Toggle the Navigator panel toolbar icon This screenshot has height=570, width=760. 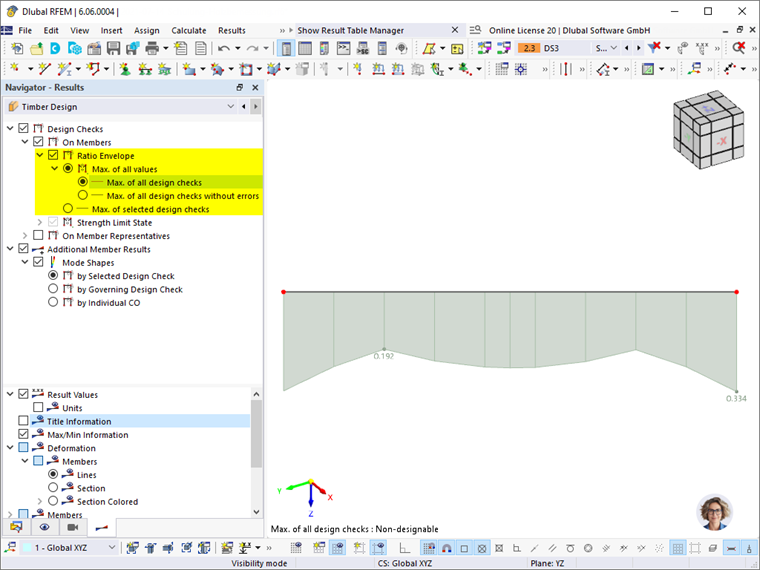tap(286, 48)
